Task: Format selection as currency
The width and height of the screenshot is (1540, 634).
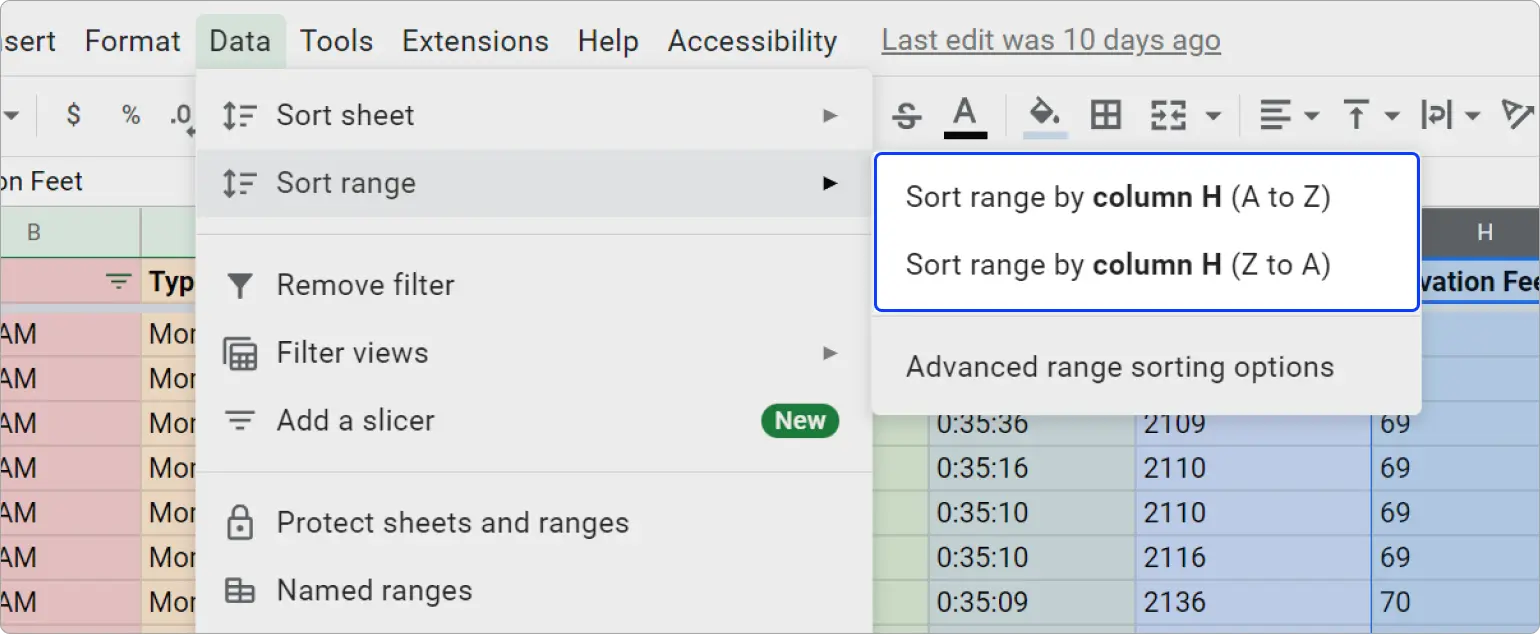Action: coord(73,114)
